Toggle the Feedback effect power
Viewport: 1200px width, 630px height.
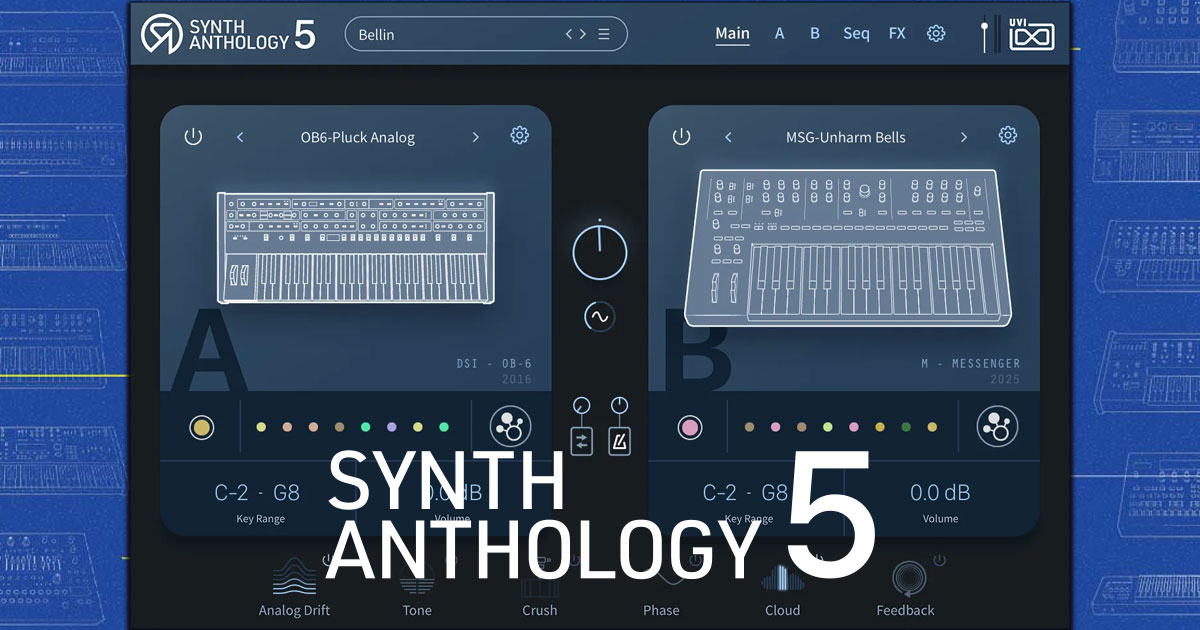click(x=939, y=560)
